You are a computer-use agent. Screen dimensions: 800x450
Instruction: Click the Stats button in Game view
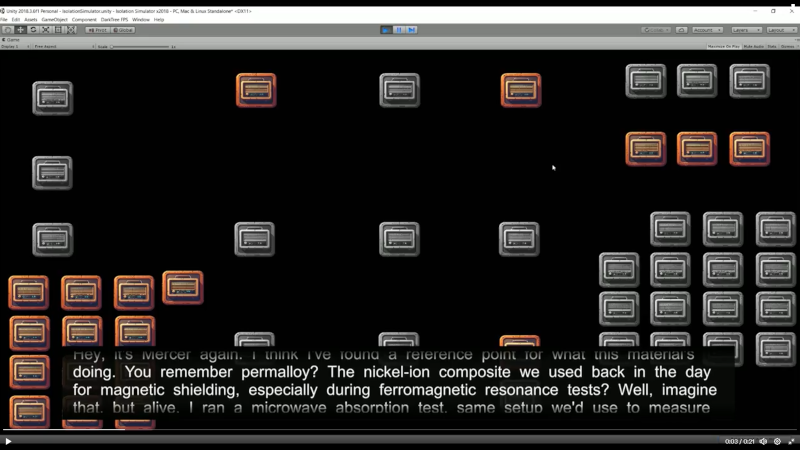click(x=772, y=46)
